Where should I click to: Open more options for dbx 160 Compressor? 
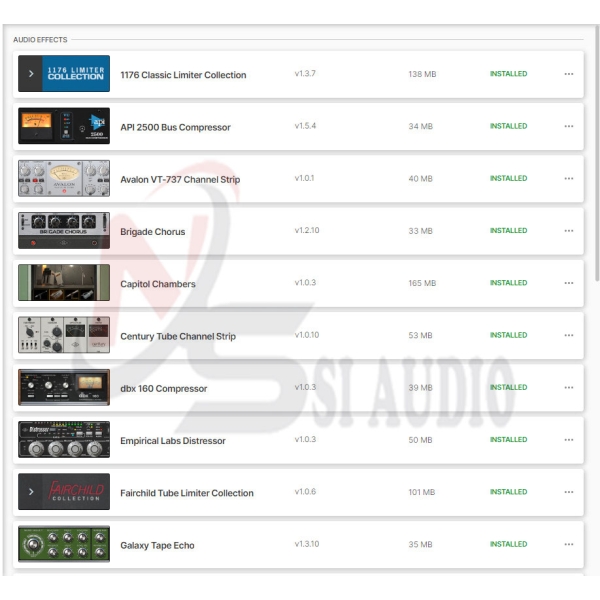tap(569, 387)
